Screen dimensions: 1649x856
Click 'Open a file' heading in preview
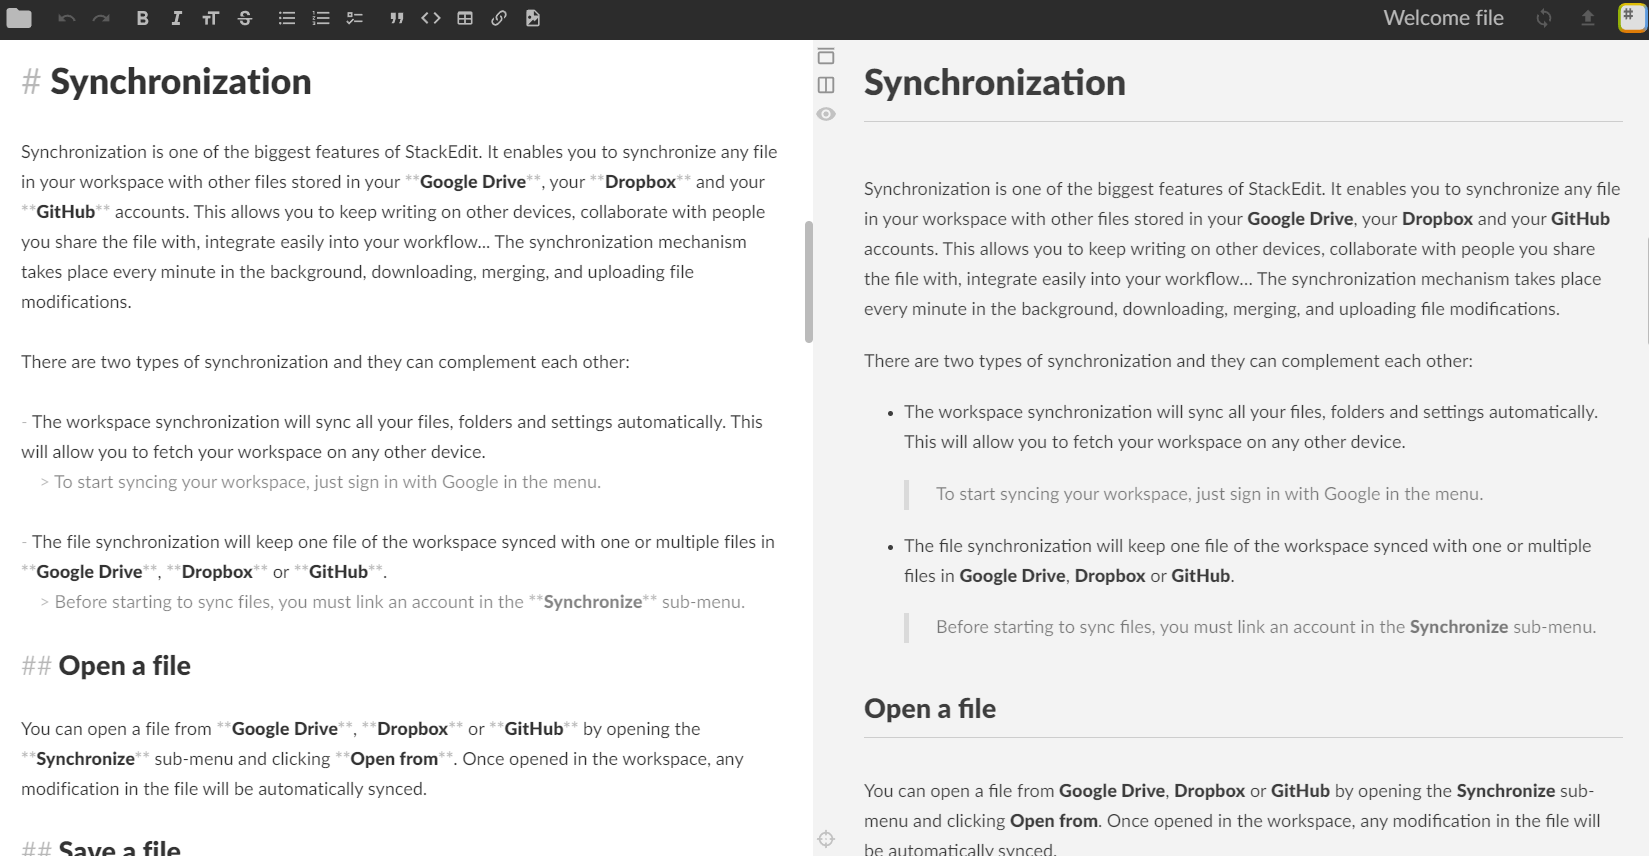(930, 709)
